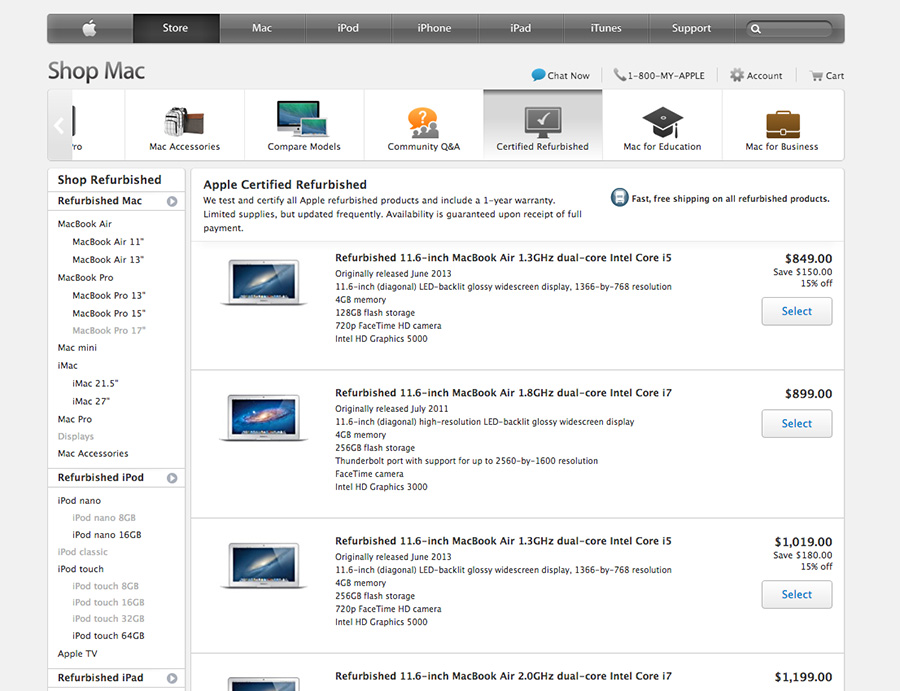Open the iTunes navigation tab
The image size is (900, 691).
606,28
